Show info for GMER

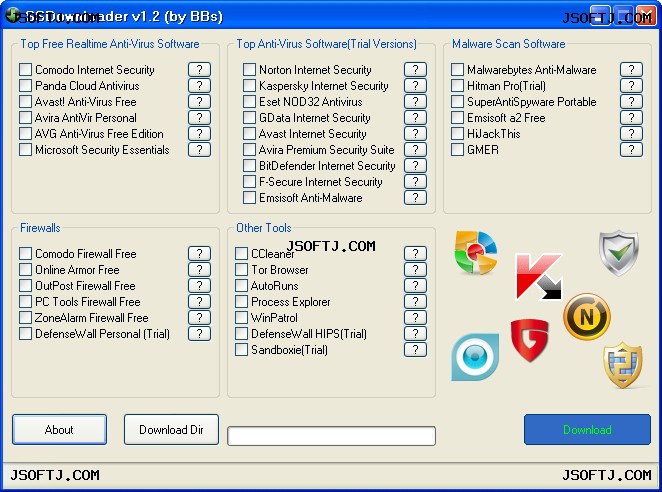pyautogui.click(x=632, y=150)
